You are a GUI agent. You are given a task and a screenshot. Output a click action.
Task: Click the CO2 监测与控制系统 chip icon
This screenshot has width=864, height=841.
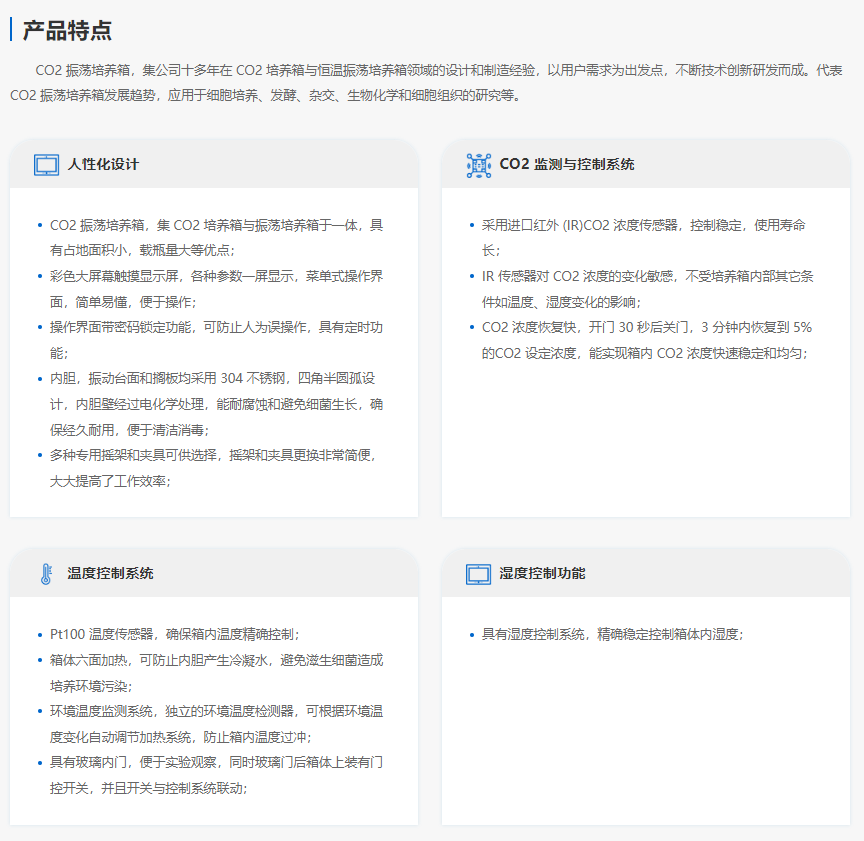pos(479,165)
